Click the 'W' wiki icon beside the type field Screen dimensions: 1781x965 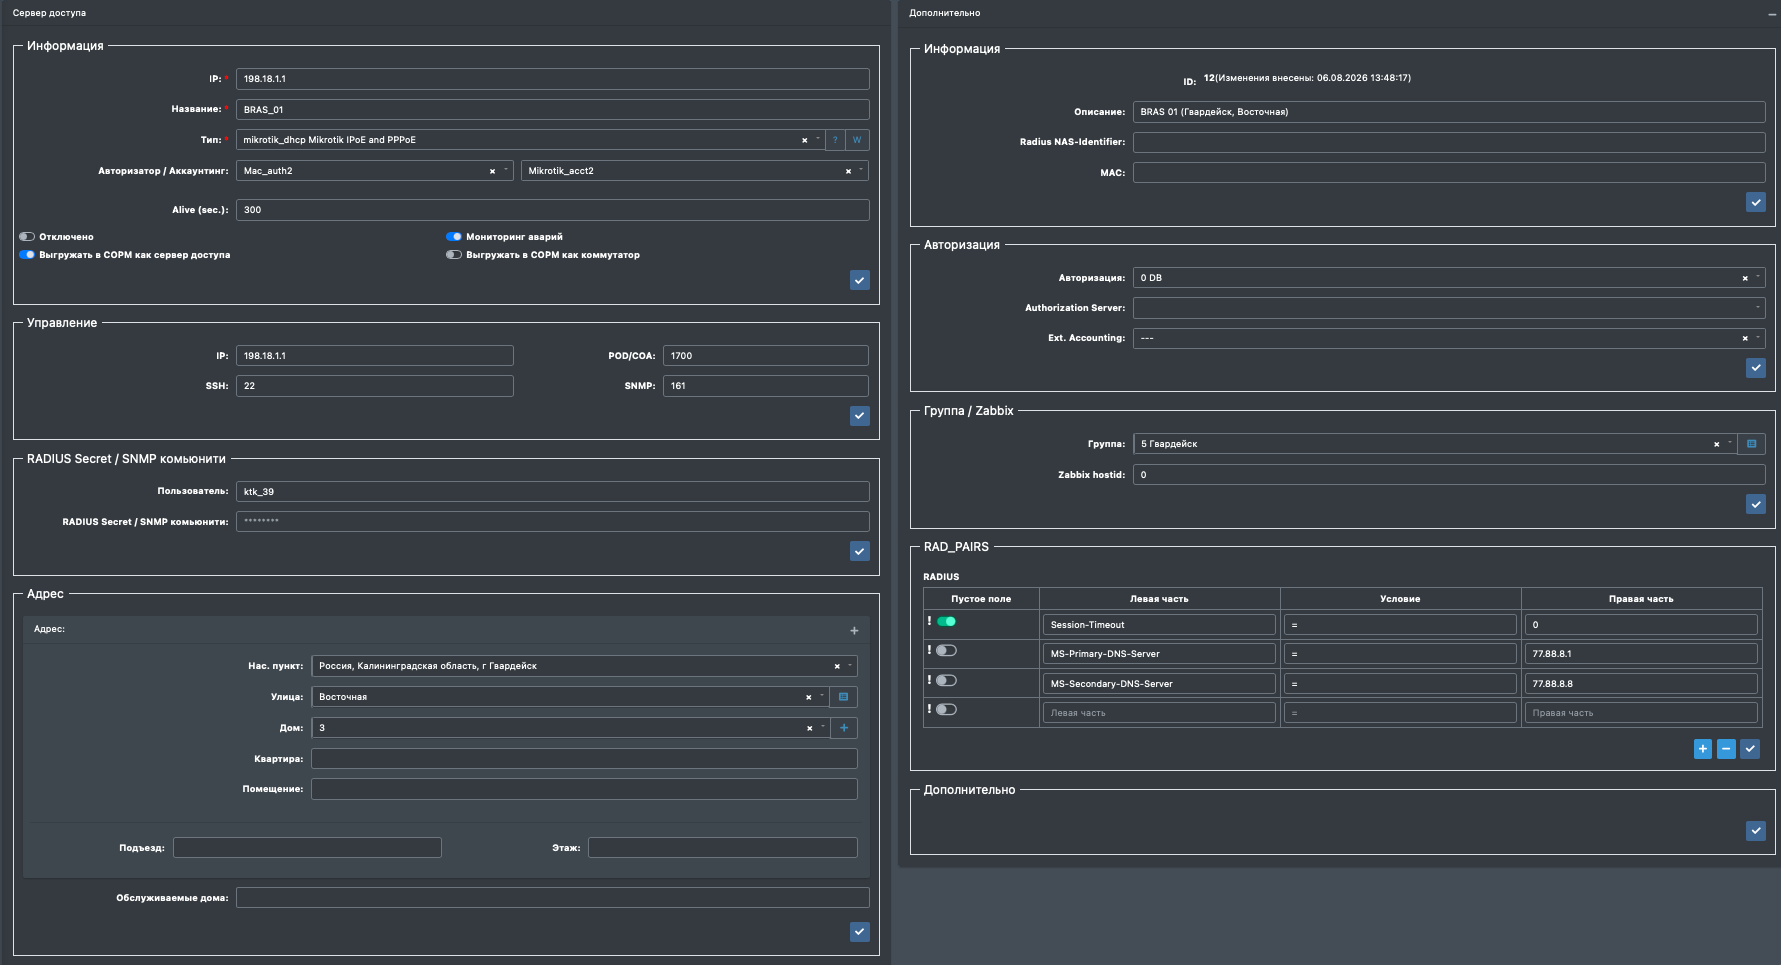tap(857, 140)
